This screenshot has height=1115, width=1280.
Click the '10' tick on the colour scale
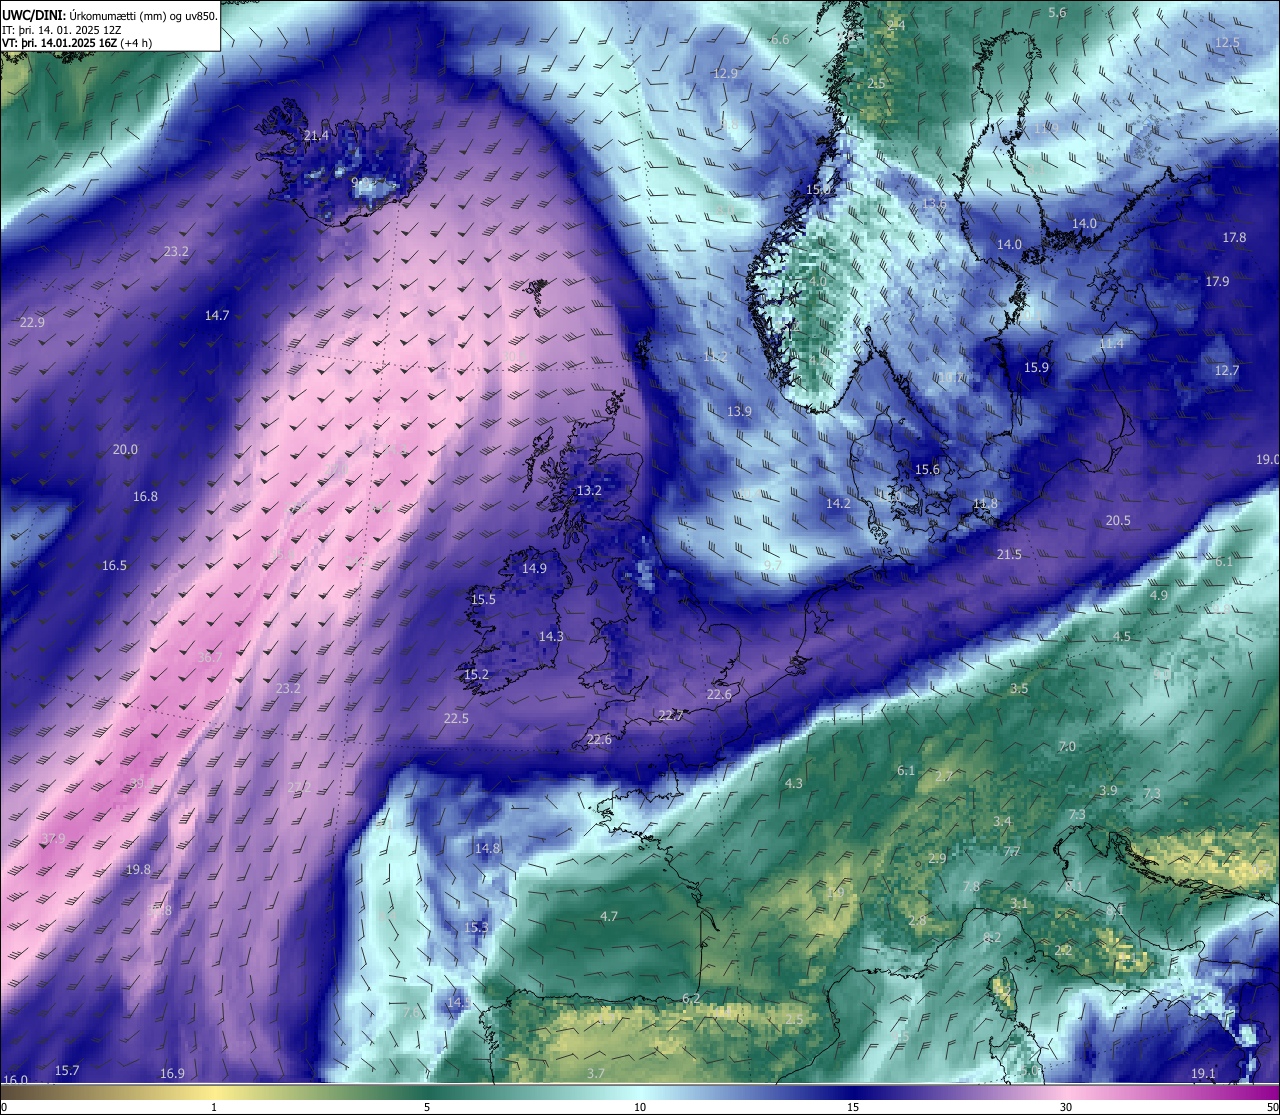[640, 1107]
